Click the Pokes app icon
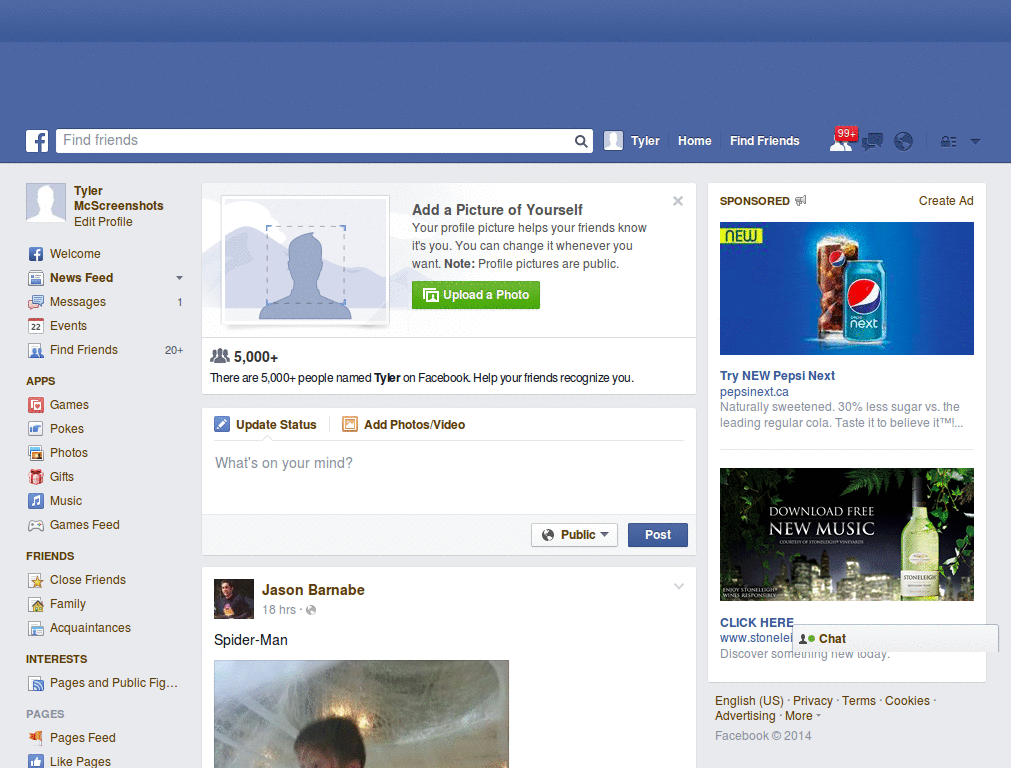Viewport: 1024px width, 768px height. click(x=36, y=429)
